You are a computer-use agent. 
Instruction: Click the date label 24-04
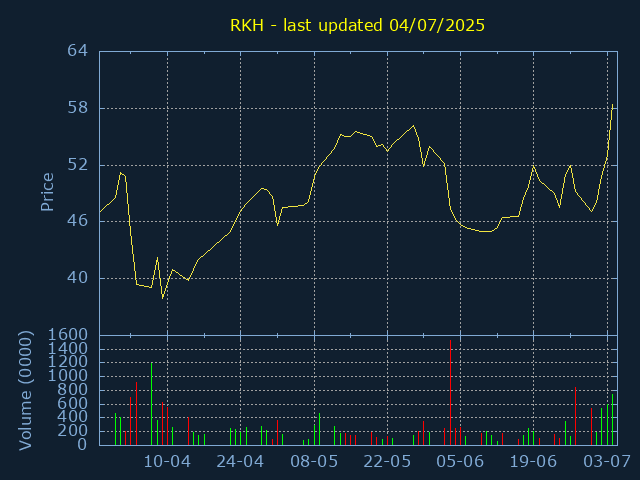[240, 462]
